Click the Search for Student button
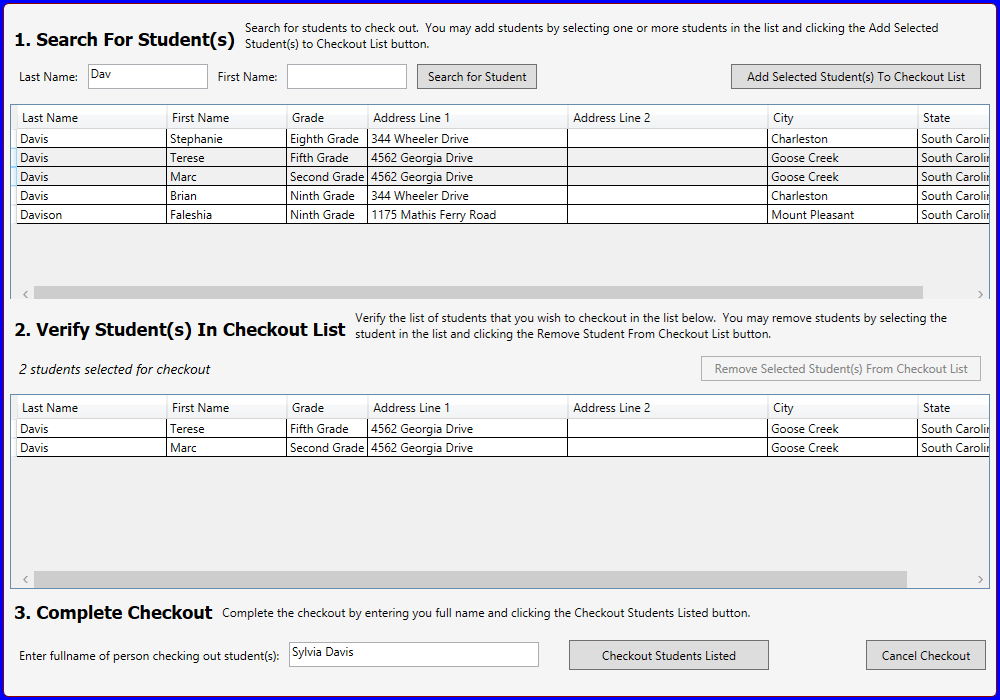Screen dimensions: 1000x700 [476, 77]
